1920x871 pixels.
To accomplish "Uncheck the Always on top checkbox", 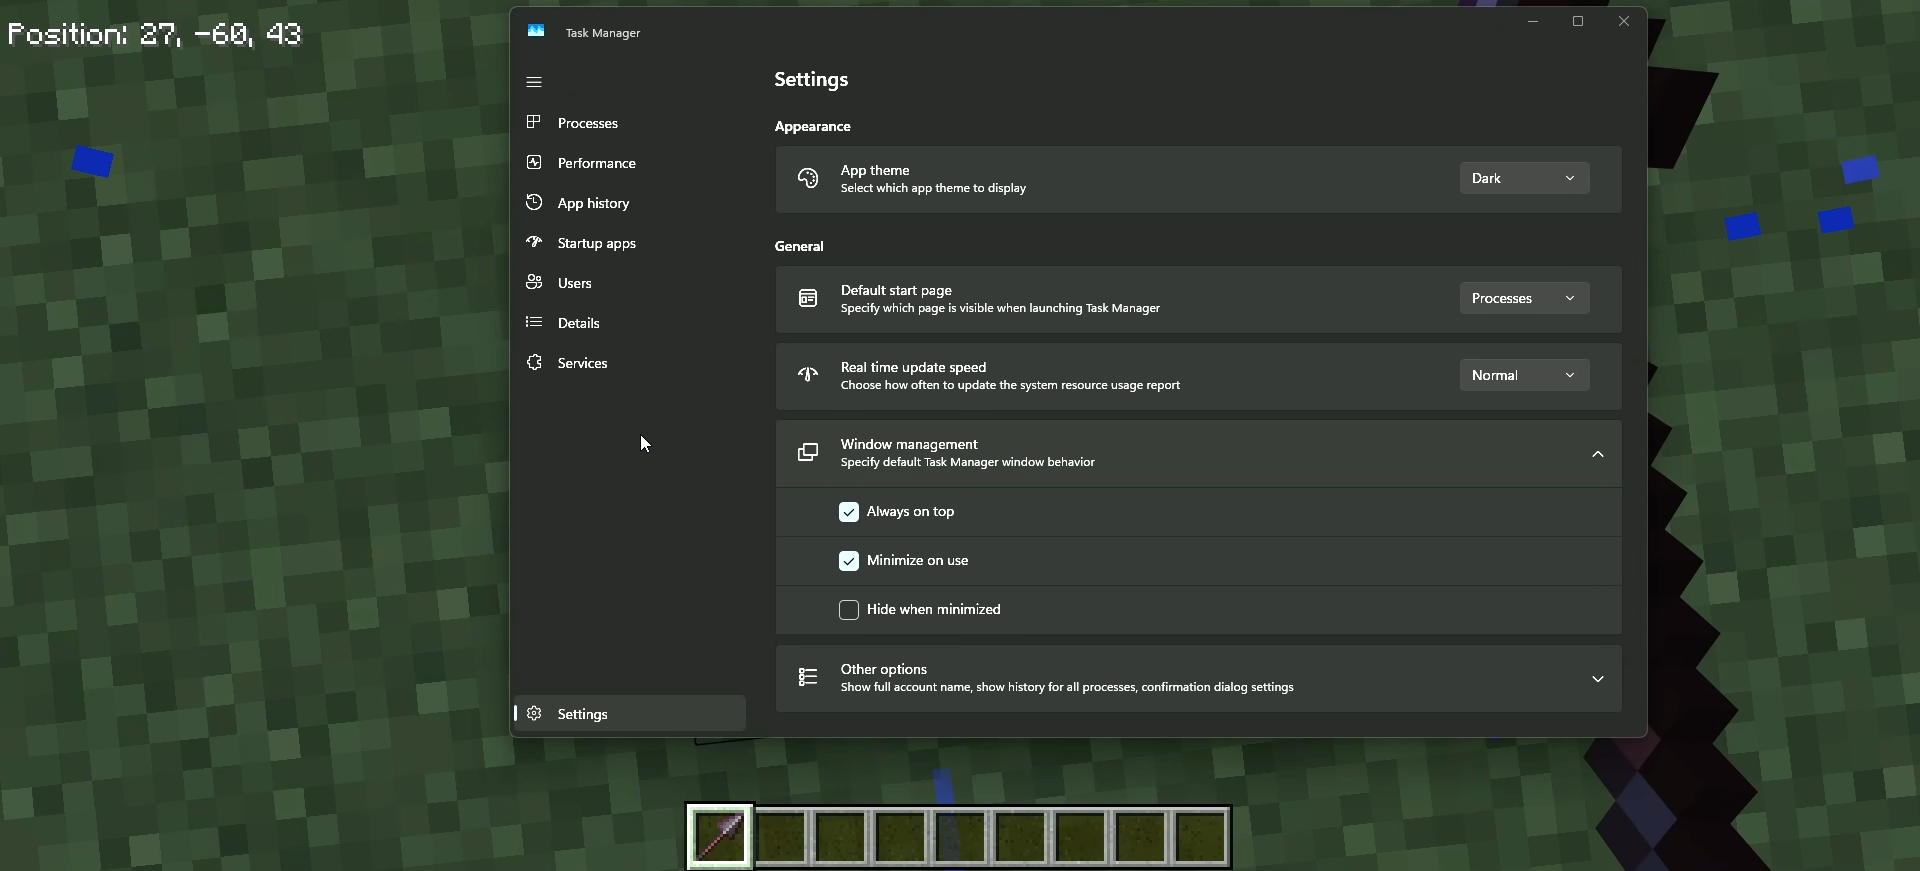I will (849, 512).
